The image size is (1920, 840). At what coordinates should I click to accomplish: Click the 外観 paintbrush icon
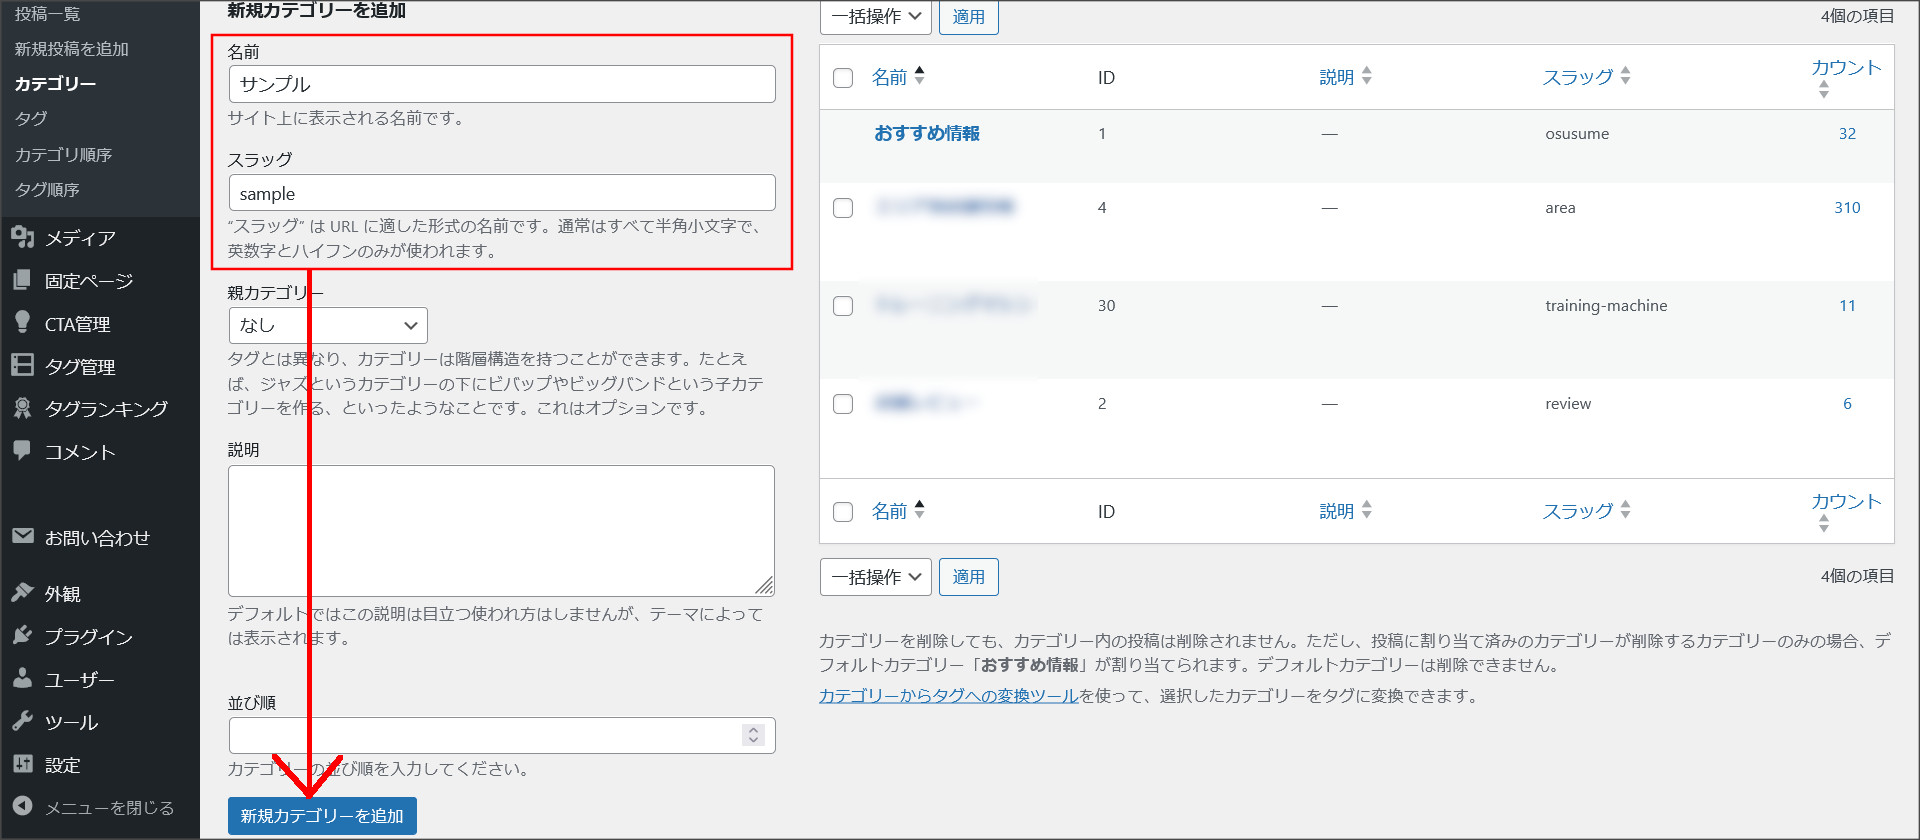(22, 593)
